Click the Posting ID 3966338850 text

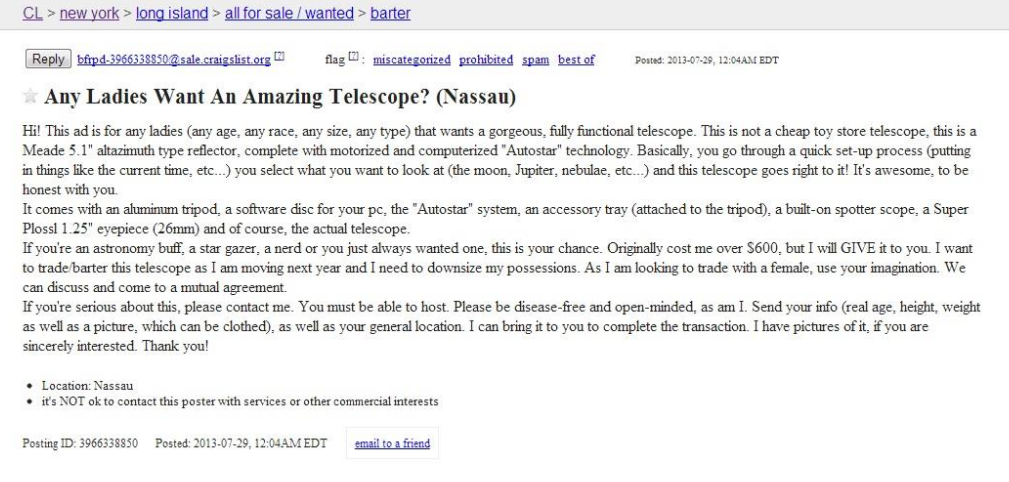click(x=80, y=443)
